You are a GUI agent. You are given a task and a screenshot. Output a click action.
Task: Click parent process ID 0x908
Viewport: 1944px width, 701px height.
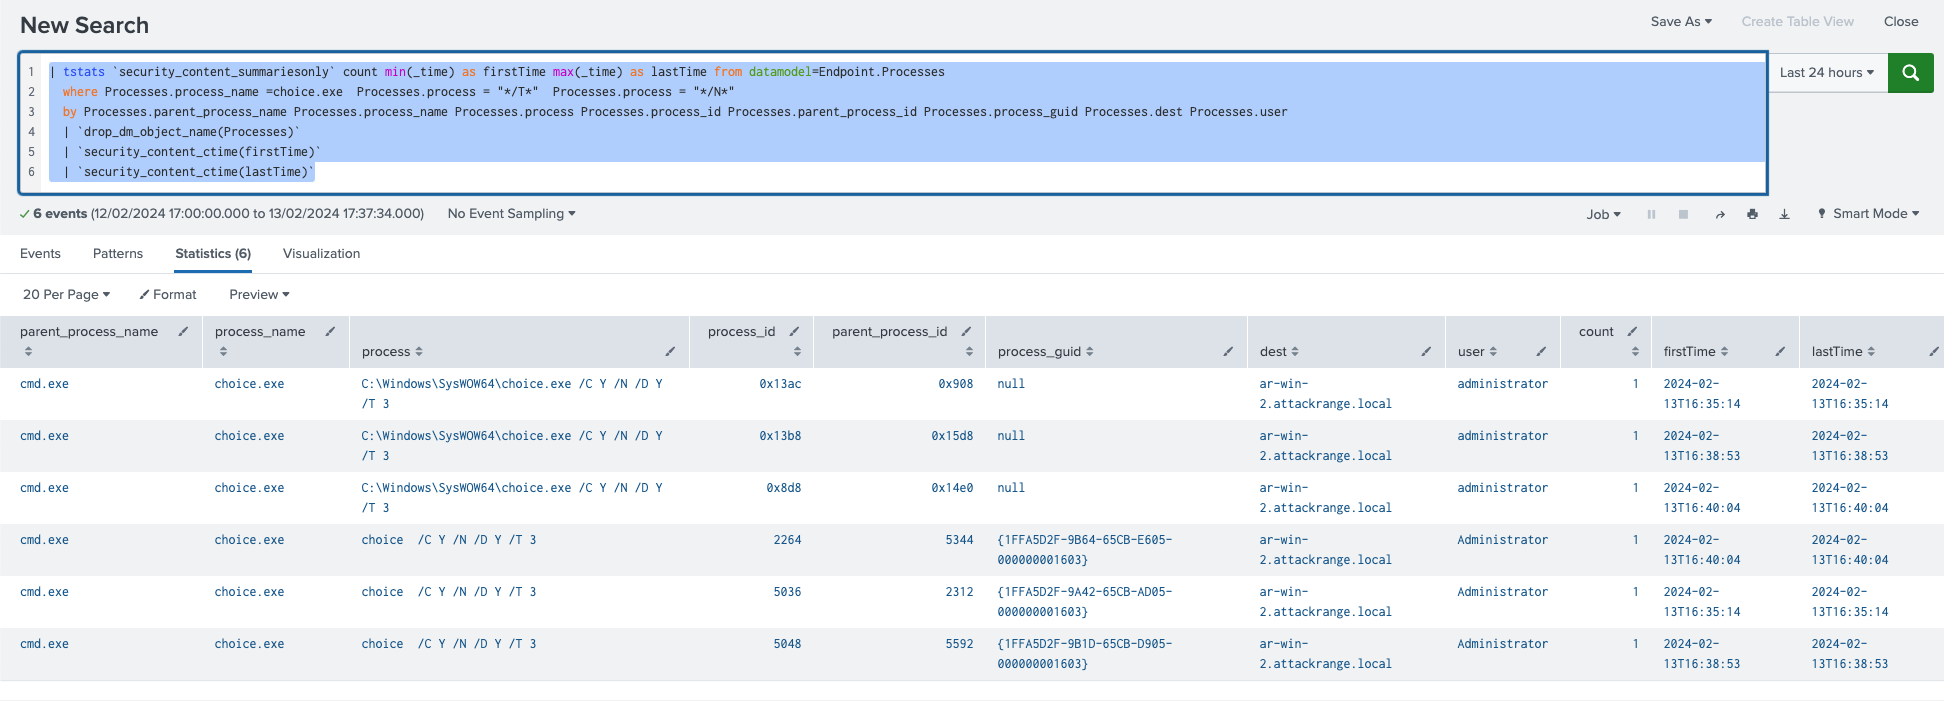click(955, 384)
